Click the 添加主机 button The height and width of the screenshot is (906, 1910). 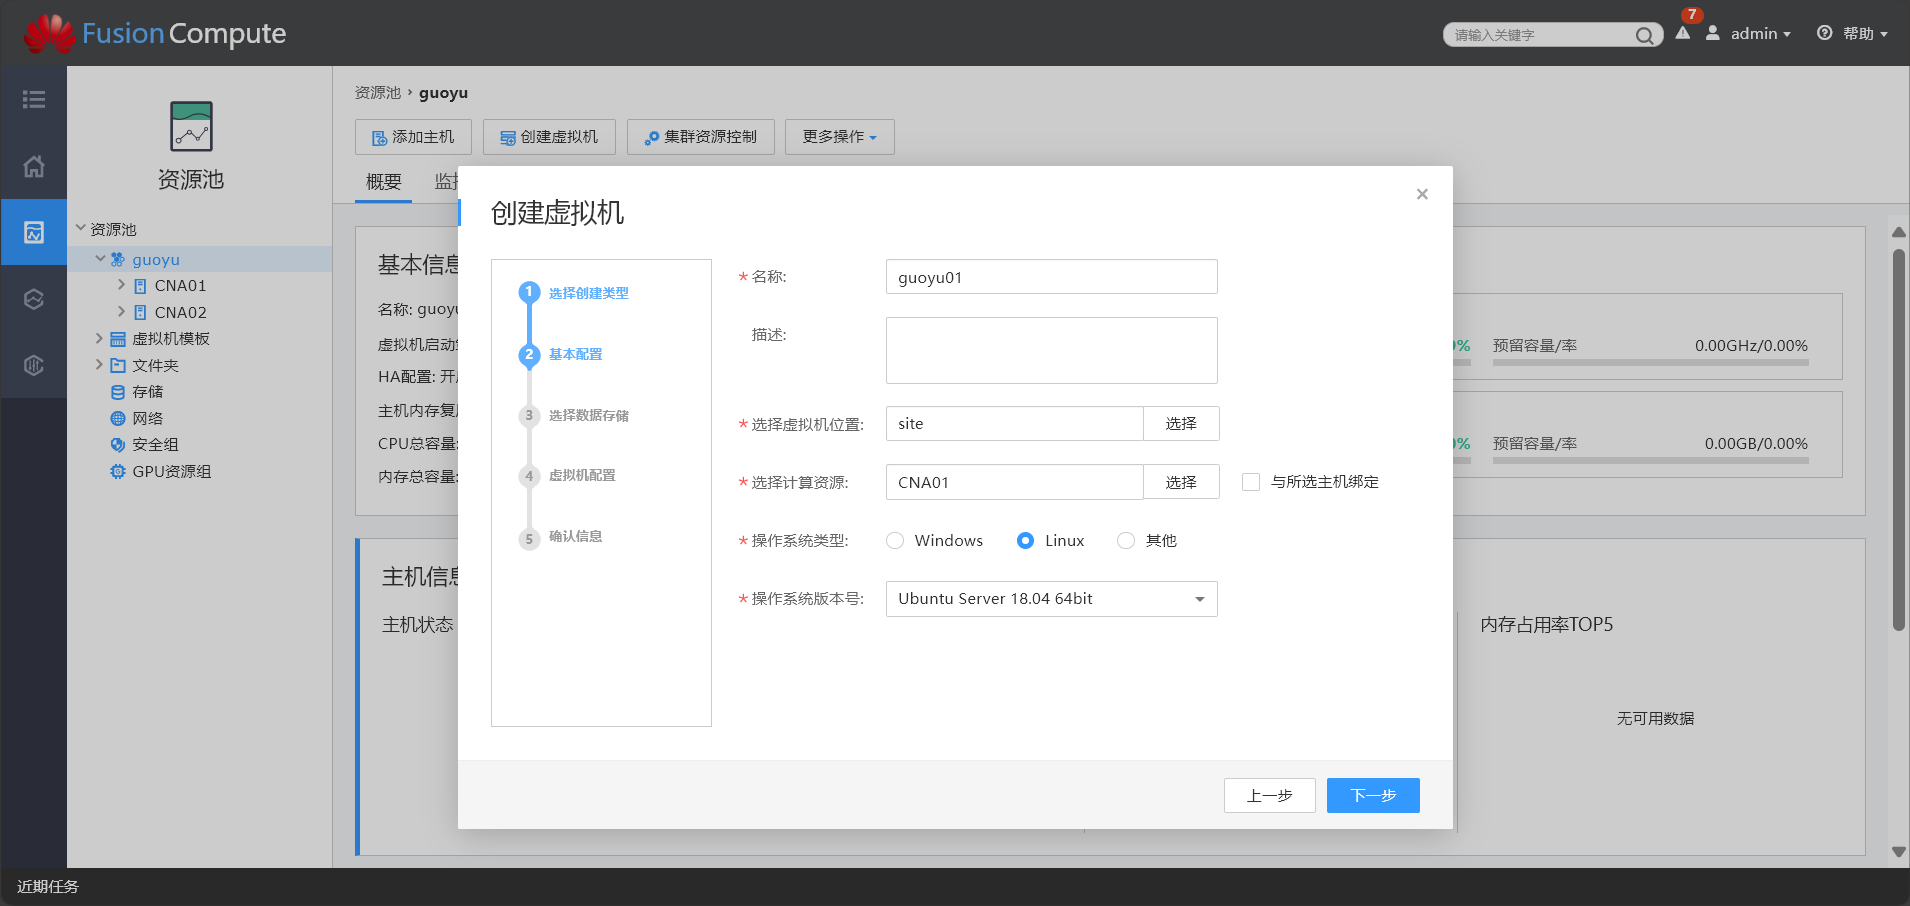coord(413,137)
